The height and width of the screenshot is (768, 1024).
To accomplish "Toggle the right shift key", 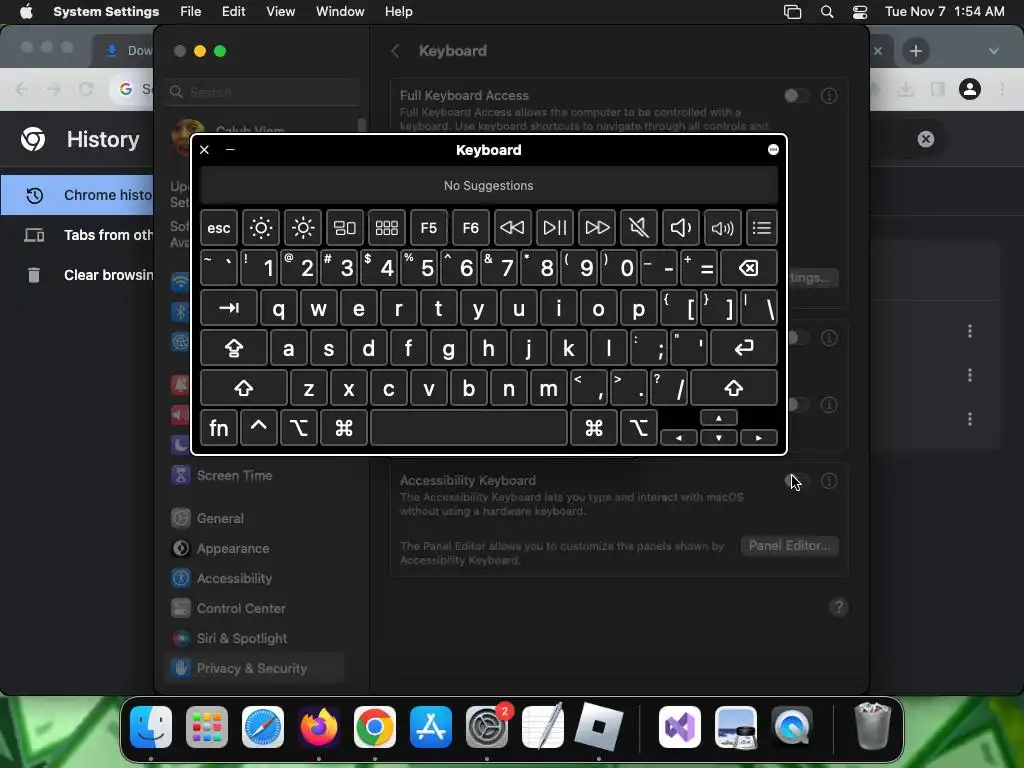I will (734, 389).
